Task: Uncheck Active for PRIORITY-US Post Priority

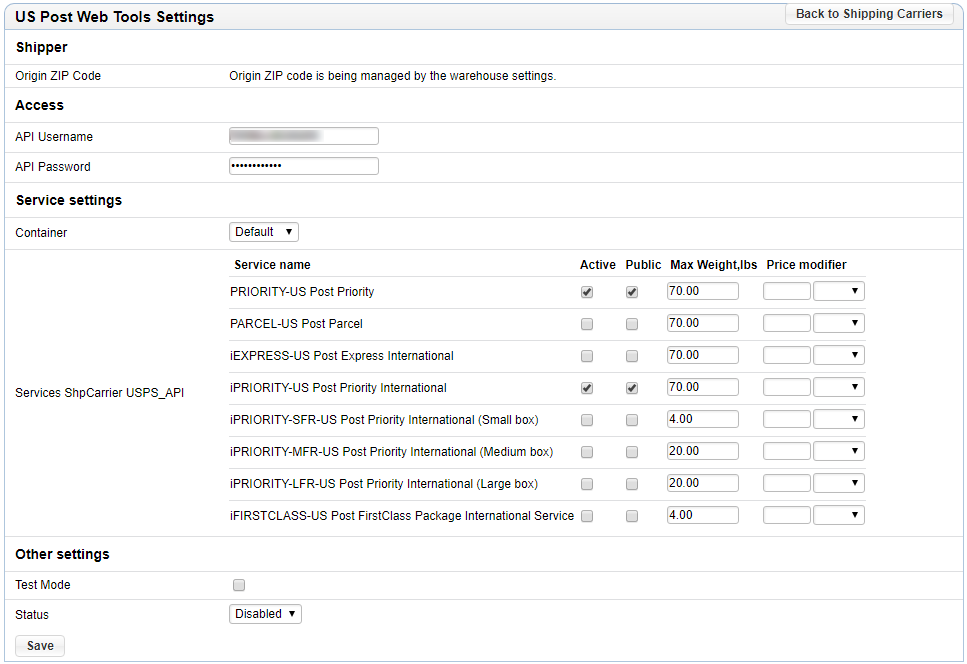Action: coord(587,292)
